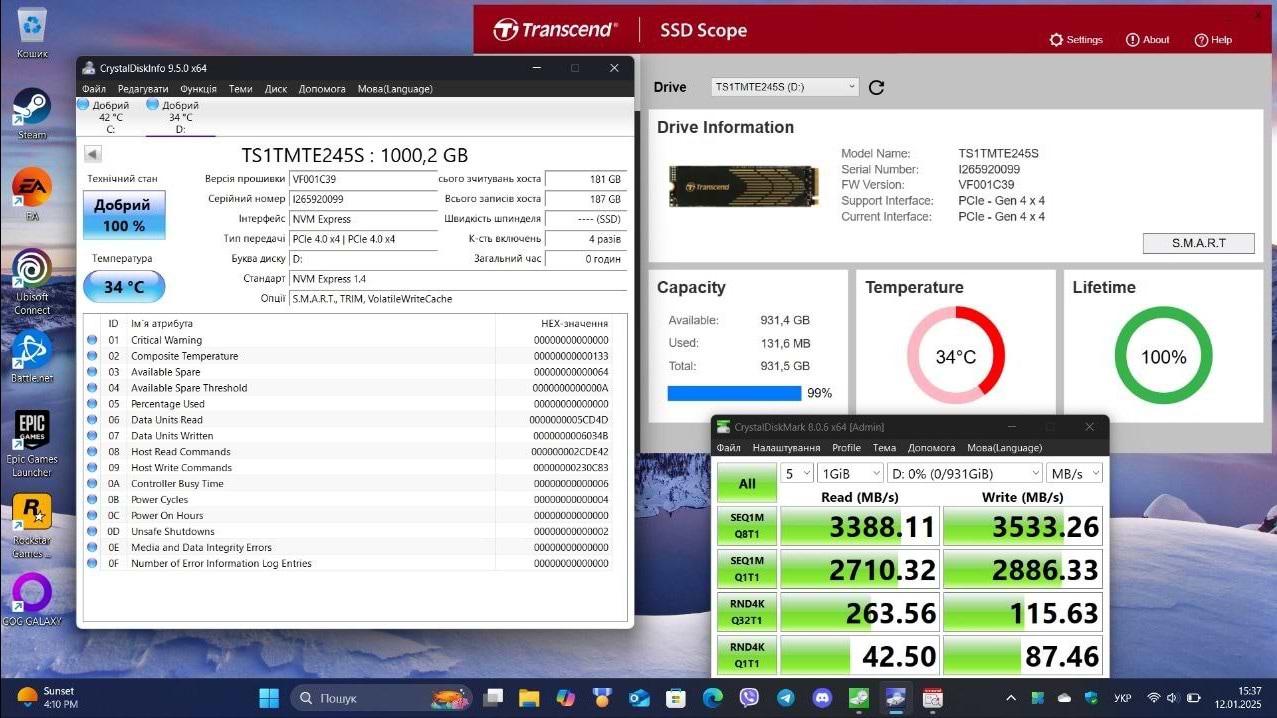Open Discord from the taskbar
This screenshot has width=1277, height=718.
pos(822,697)
